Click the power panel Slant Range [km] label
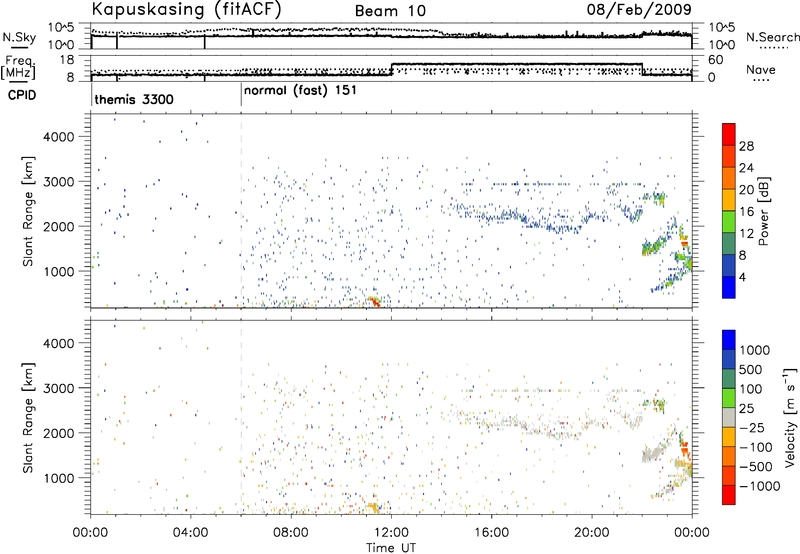 pos(29,211)
